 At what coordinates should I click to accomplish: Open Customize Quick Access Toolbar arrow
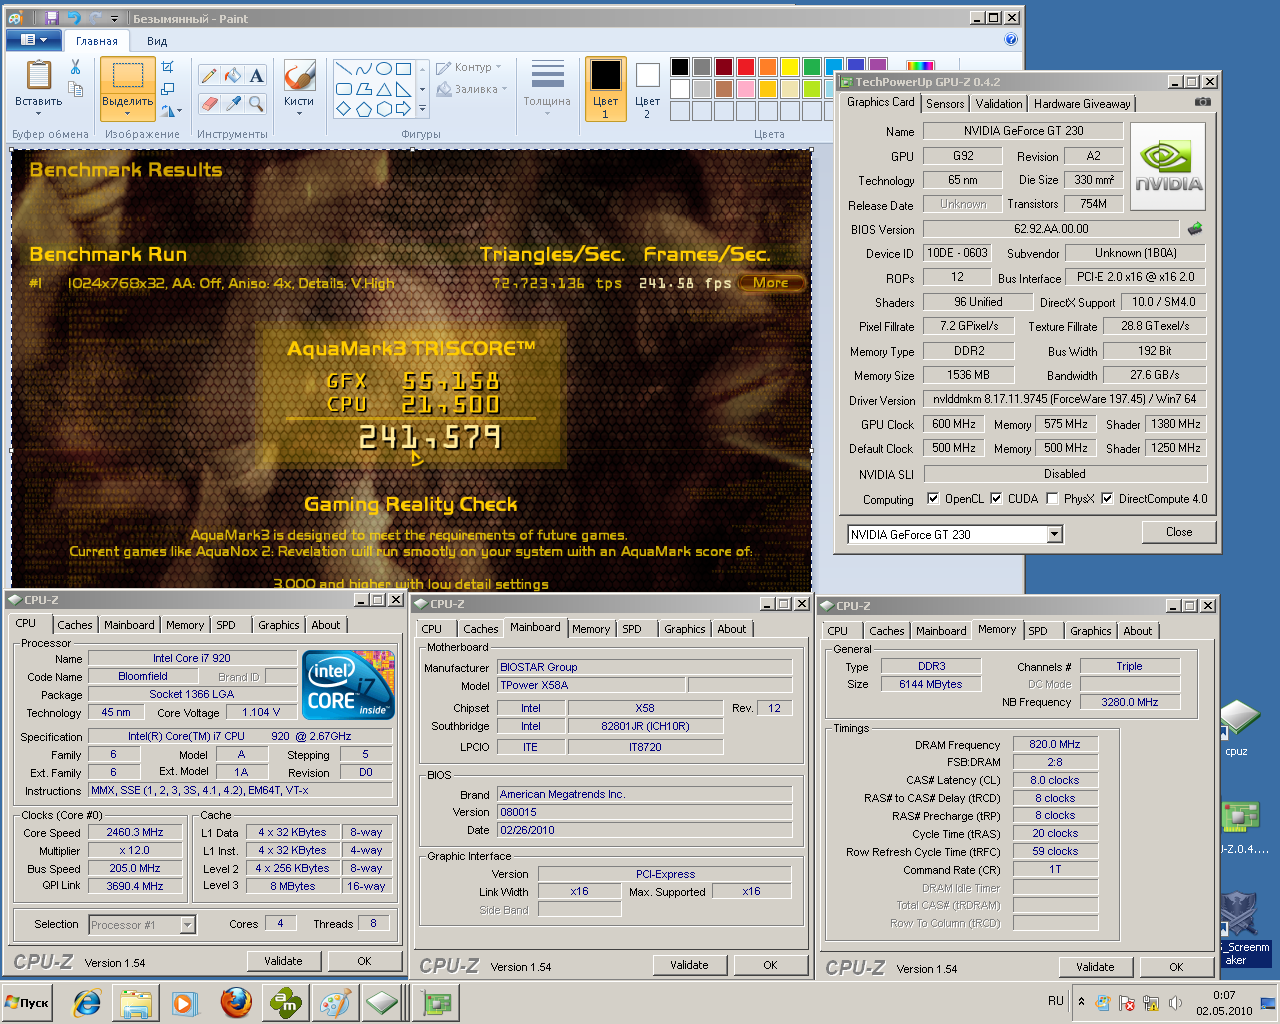point(114,18)
